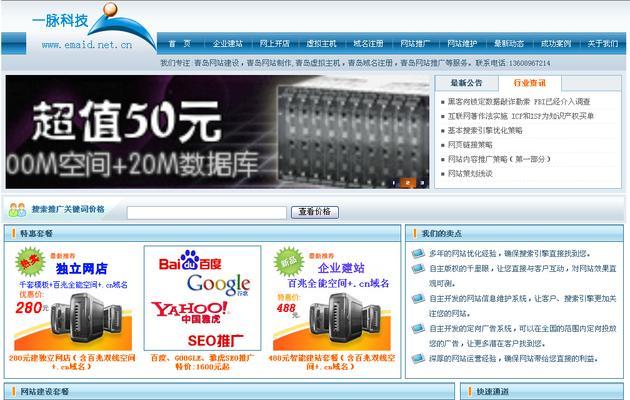
Task: Click the 热卖 badge on 独立网店
Action: (x=30, y=261)
